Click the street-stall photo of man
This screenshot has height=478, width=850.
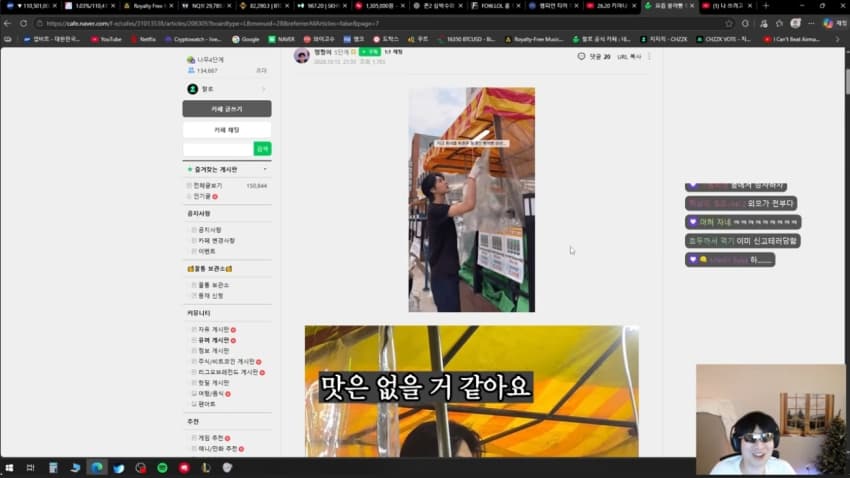click(x=472, y=199)
